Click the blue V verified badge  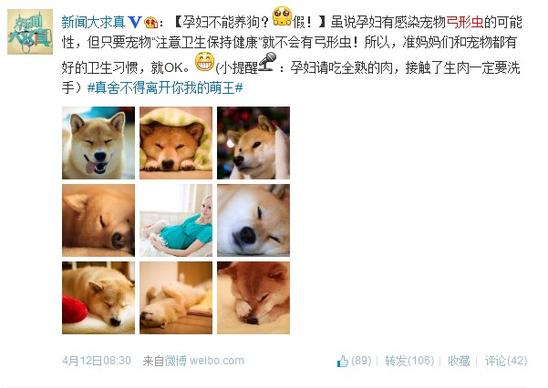coord(135,22)
